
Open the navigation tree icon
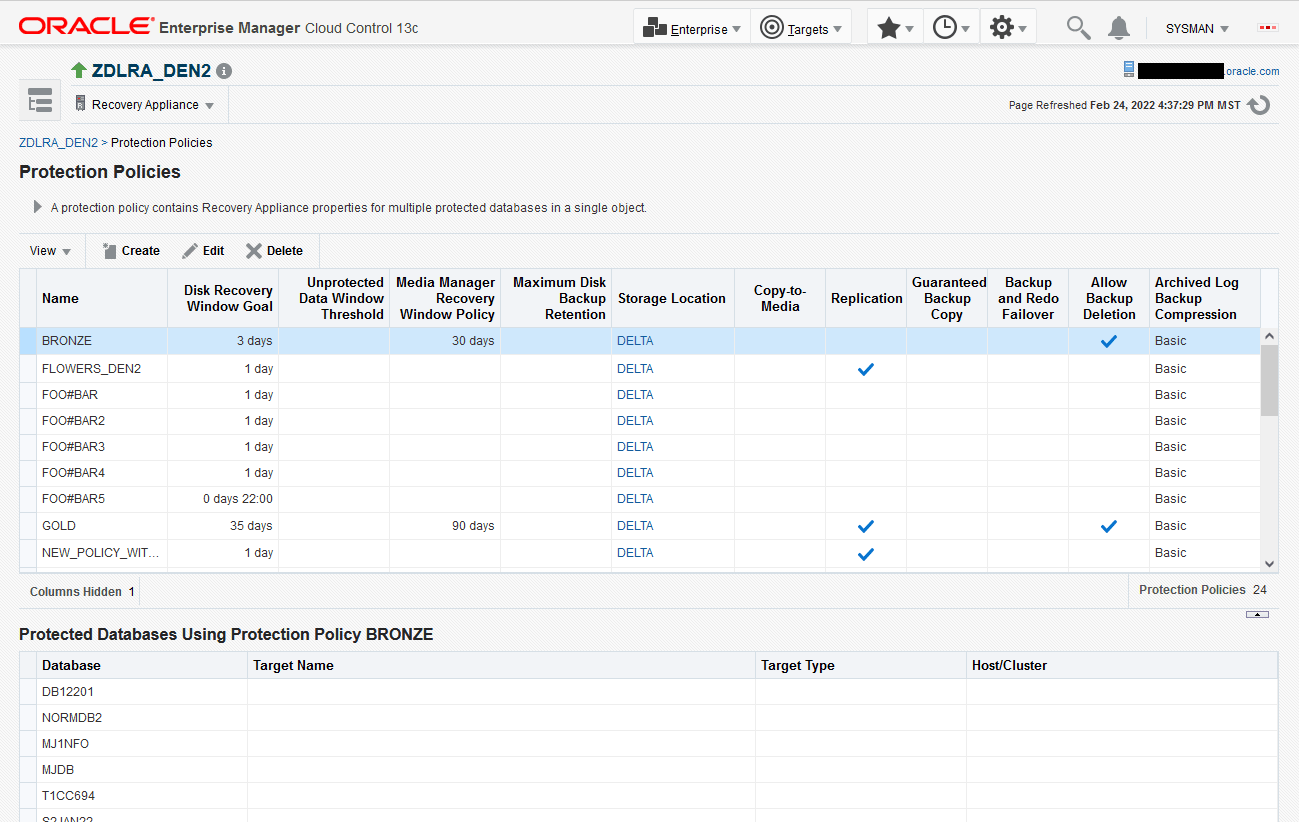click(40, 102)
